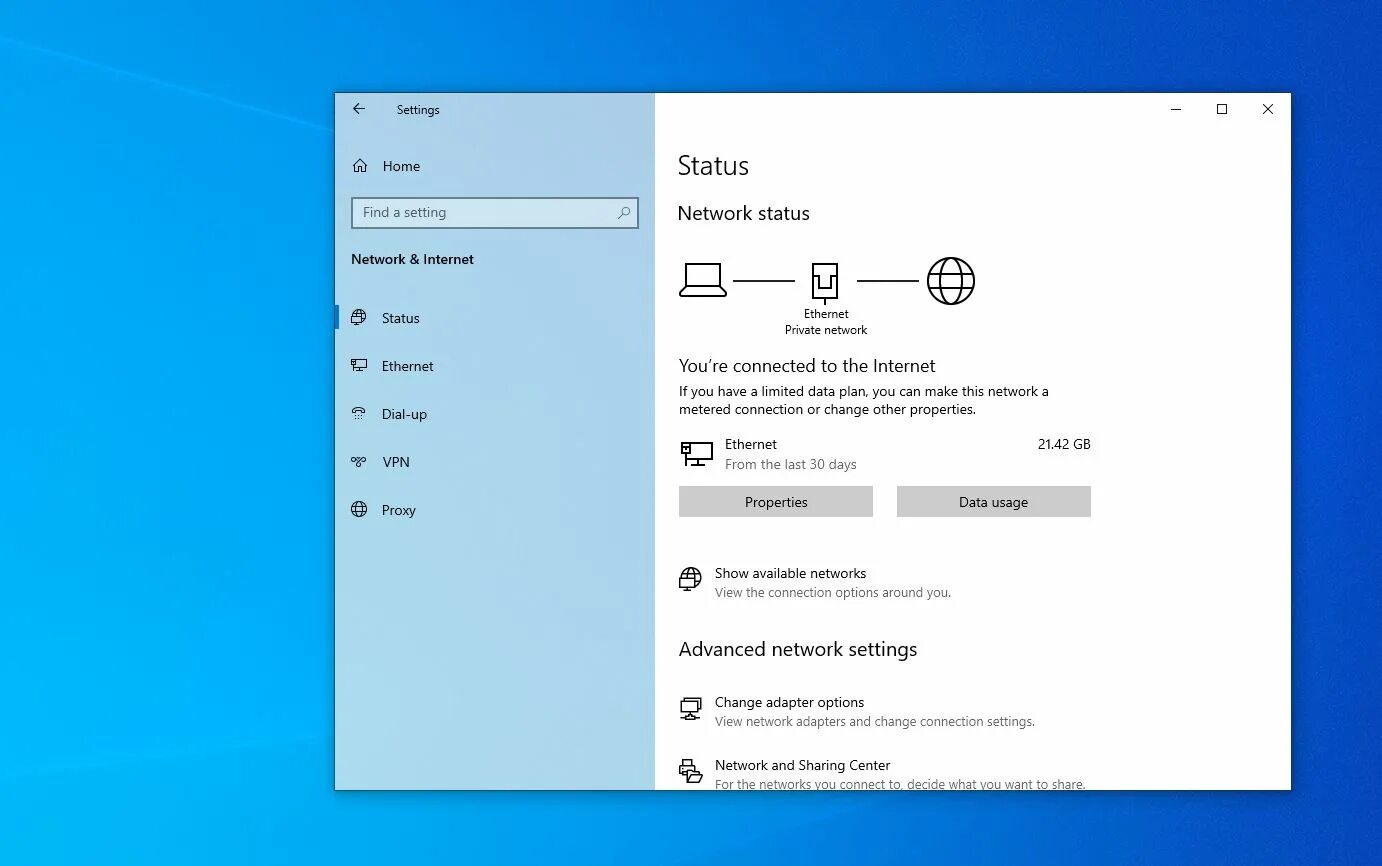Maximize the Settings window
The image size is (1382, 866).
coord(1222,109)
